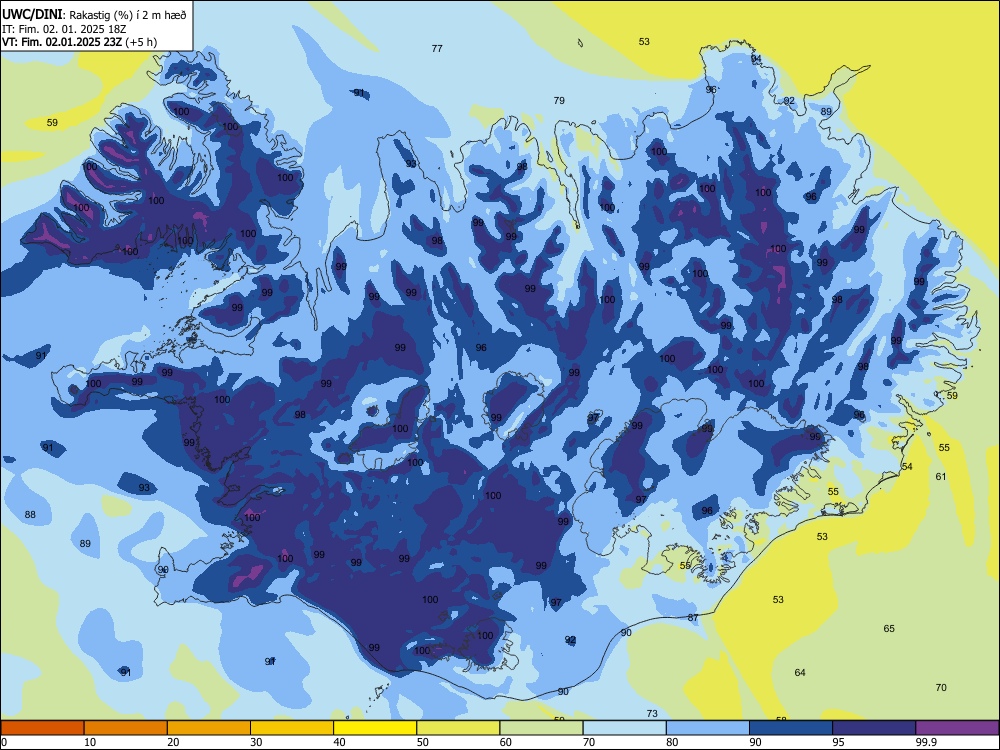Click the yellow-green 50–60 legend swatch
This screenshot has width=1000, height=750.
458,728
